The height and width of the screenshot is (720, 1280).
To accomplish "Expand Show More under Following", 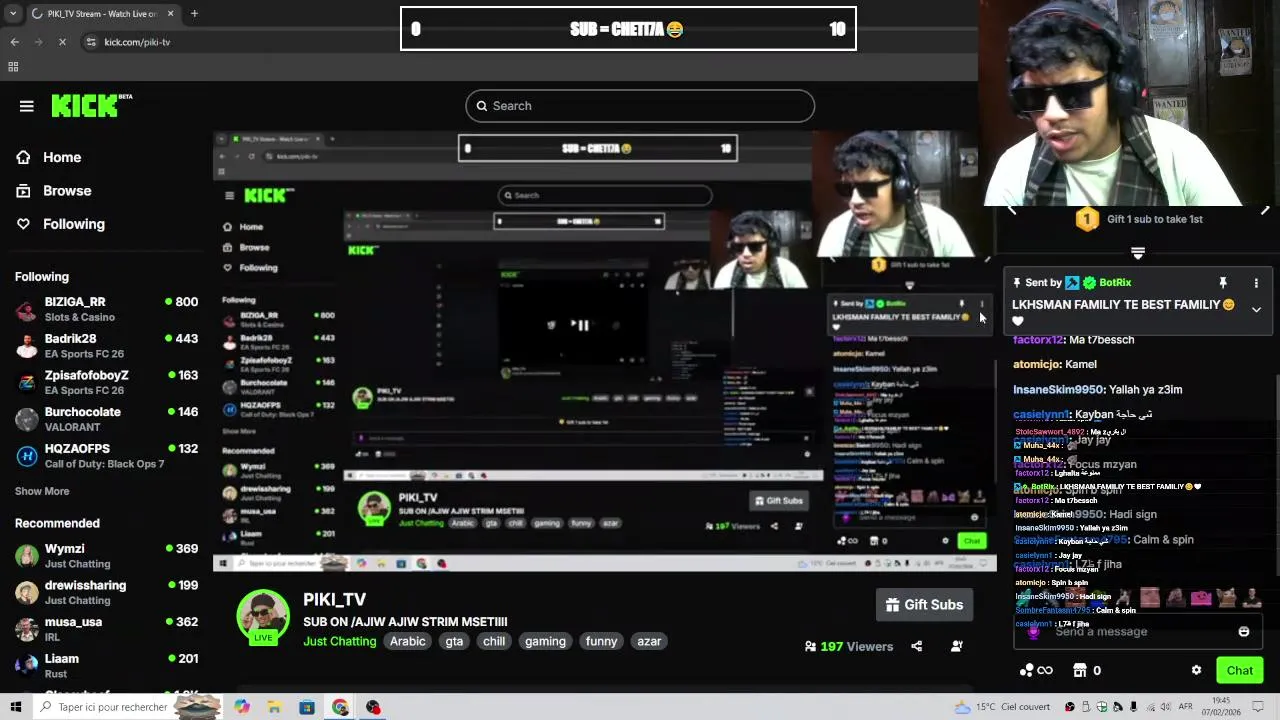I will (42, 491).
